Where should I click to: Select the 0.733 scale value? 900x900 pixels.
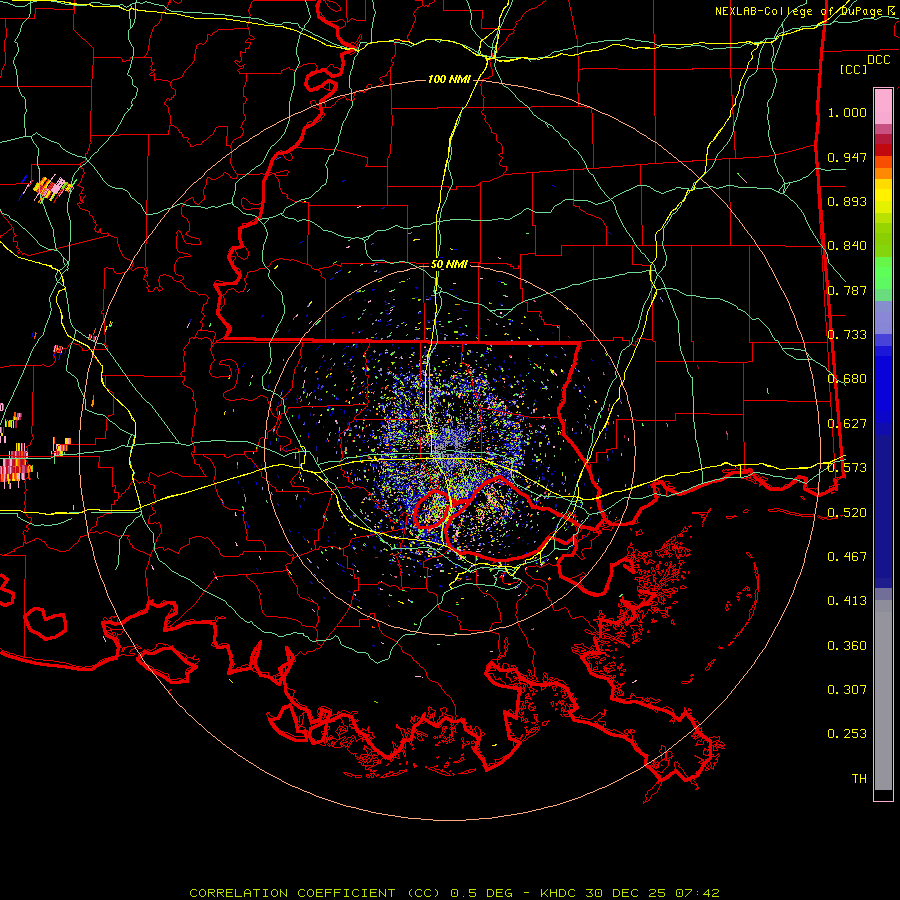847,335
